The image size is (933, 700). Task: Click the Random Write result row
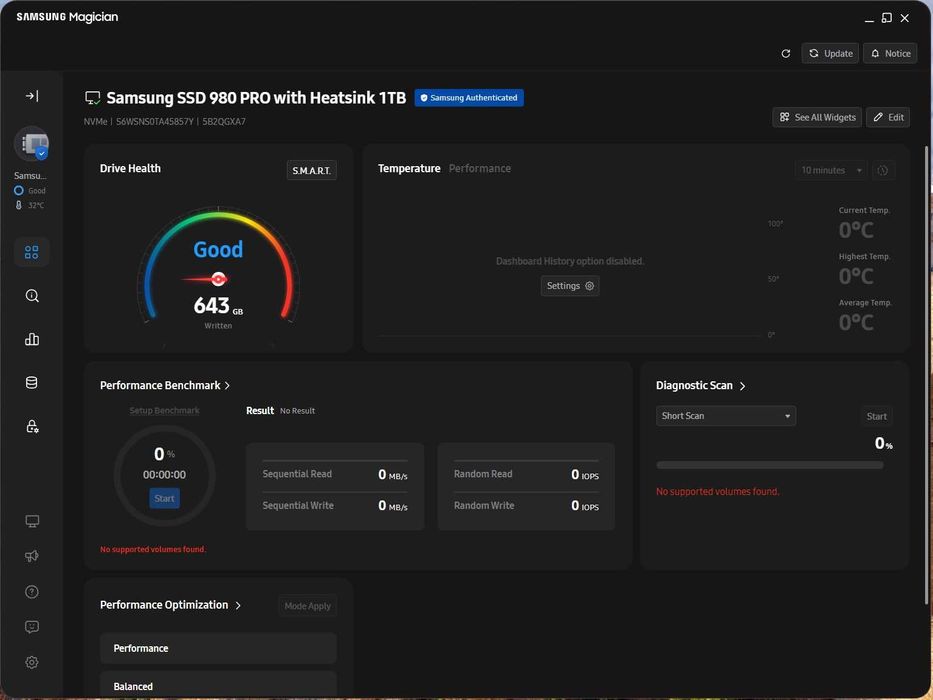click(x=526, y=506)
